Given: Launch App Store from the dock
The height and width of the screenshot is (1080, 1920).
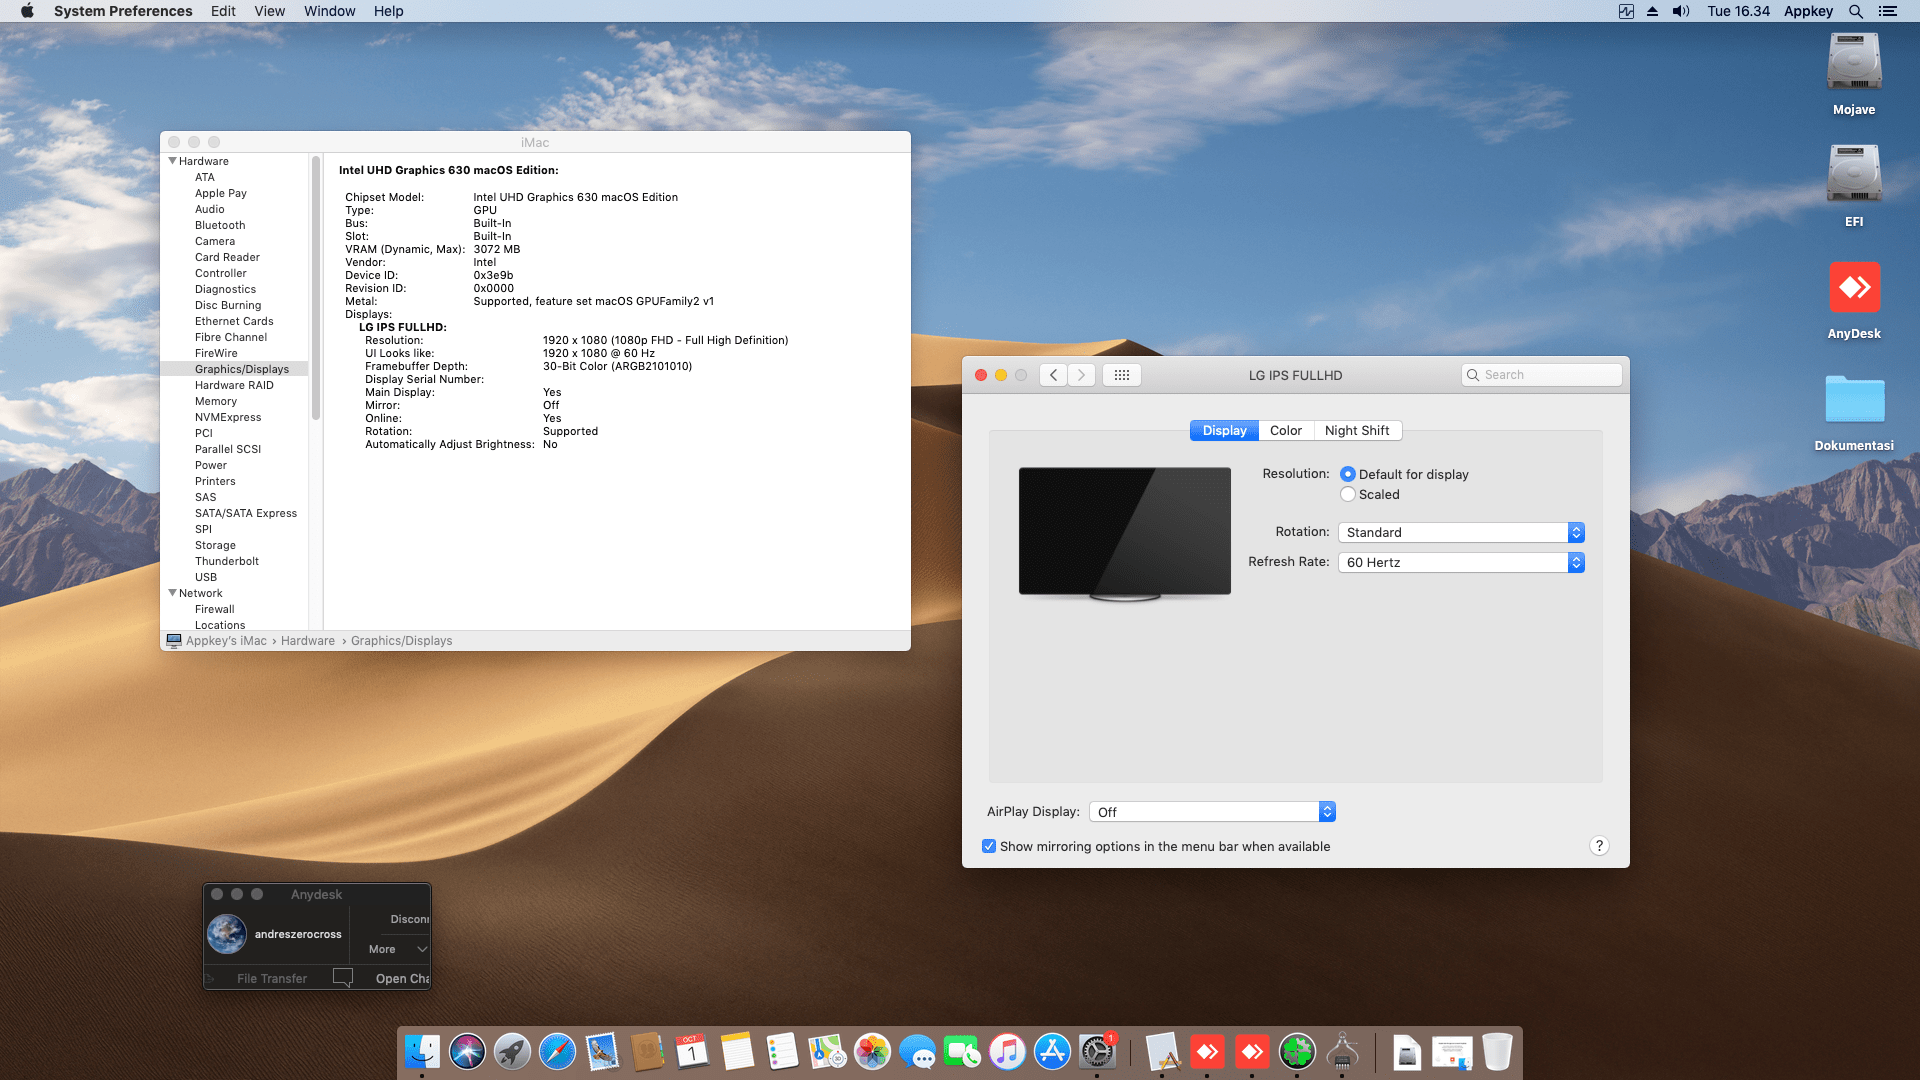Looking at the screenshot, I should click(1052, 1052).
